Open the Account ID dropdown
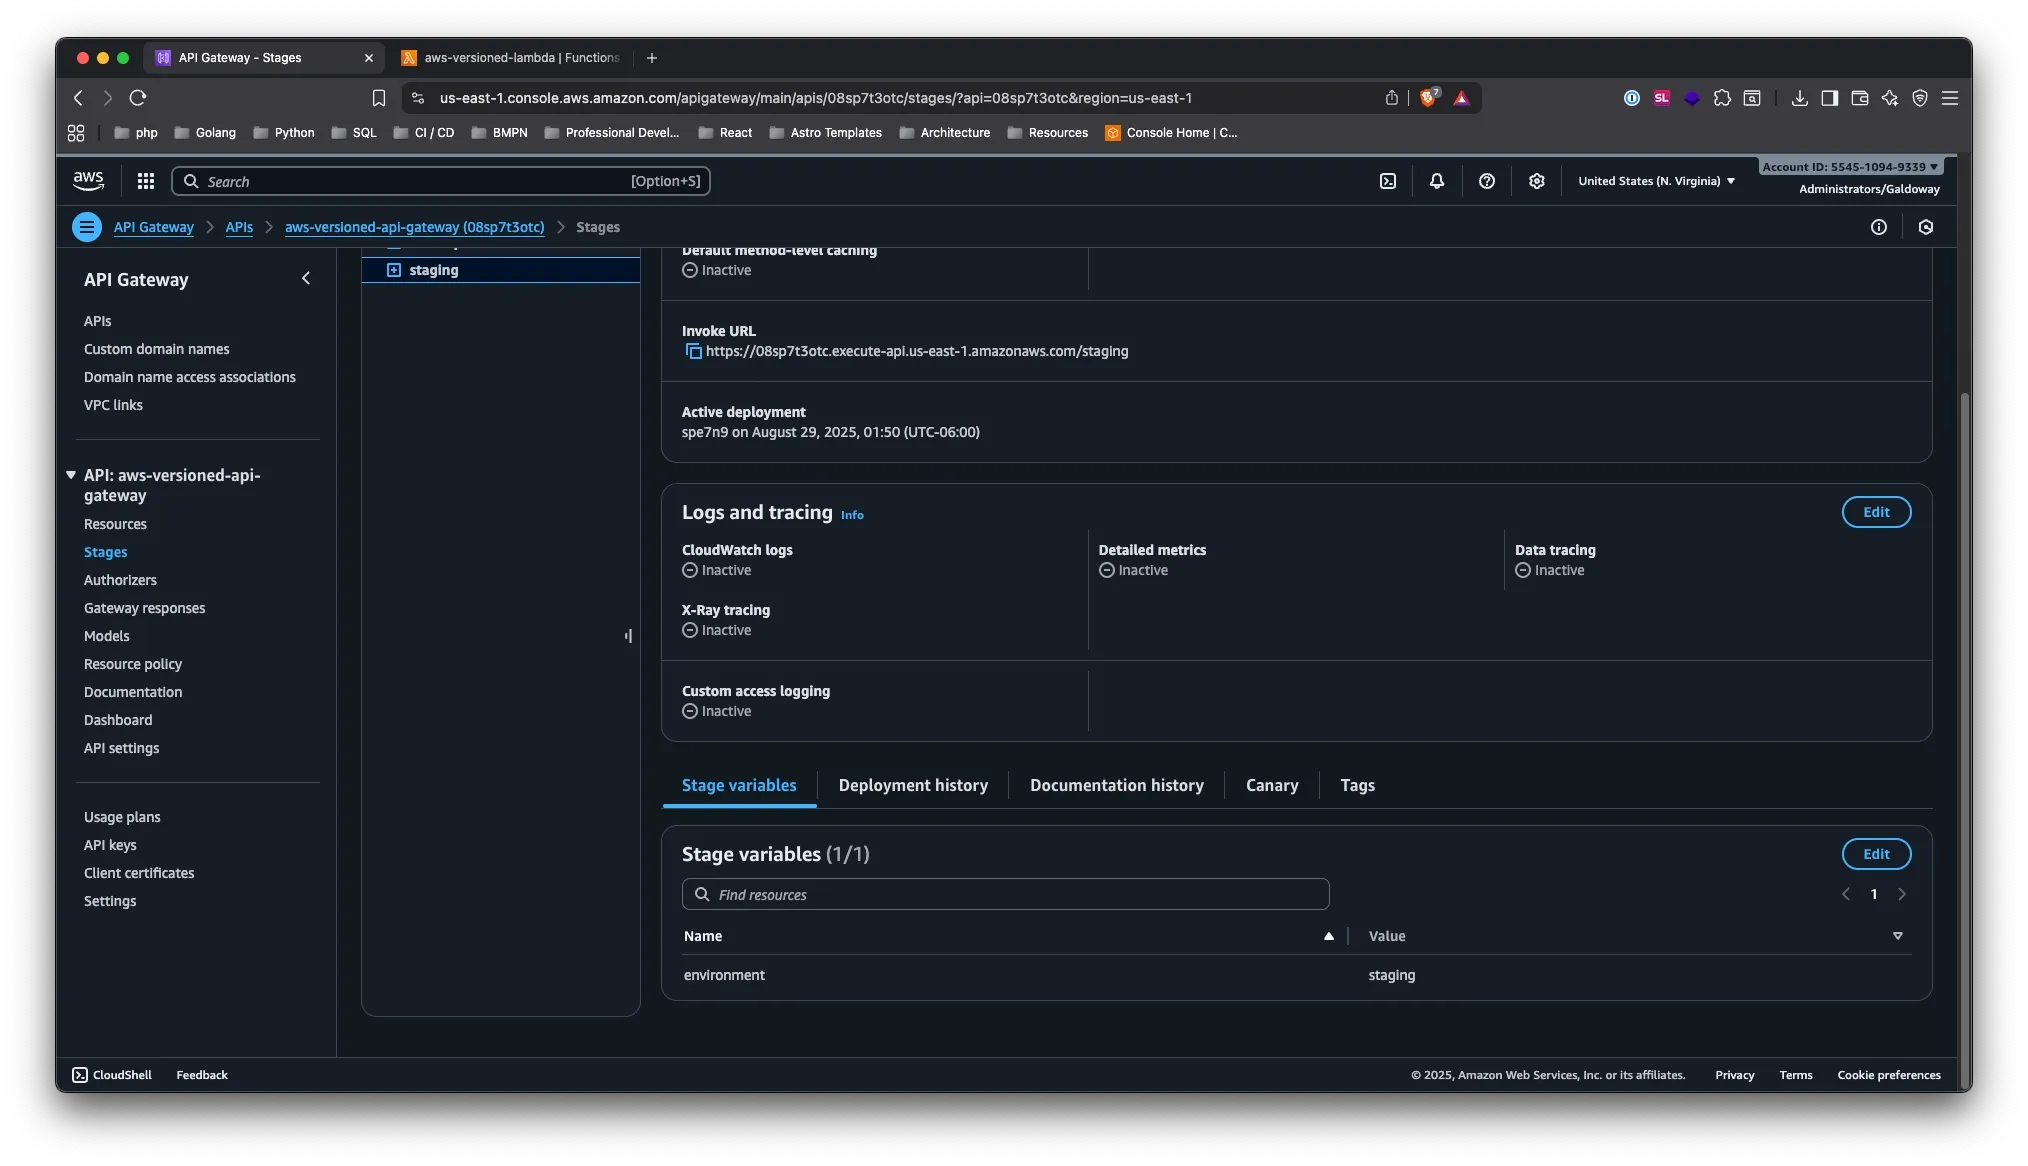The width and height of the screenshot is (2028, 1166). point(1849,166)
